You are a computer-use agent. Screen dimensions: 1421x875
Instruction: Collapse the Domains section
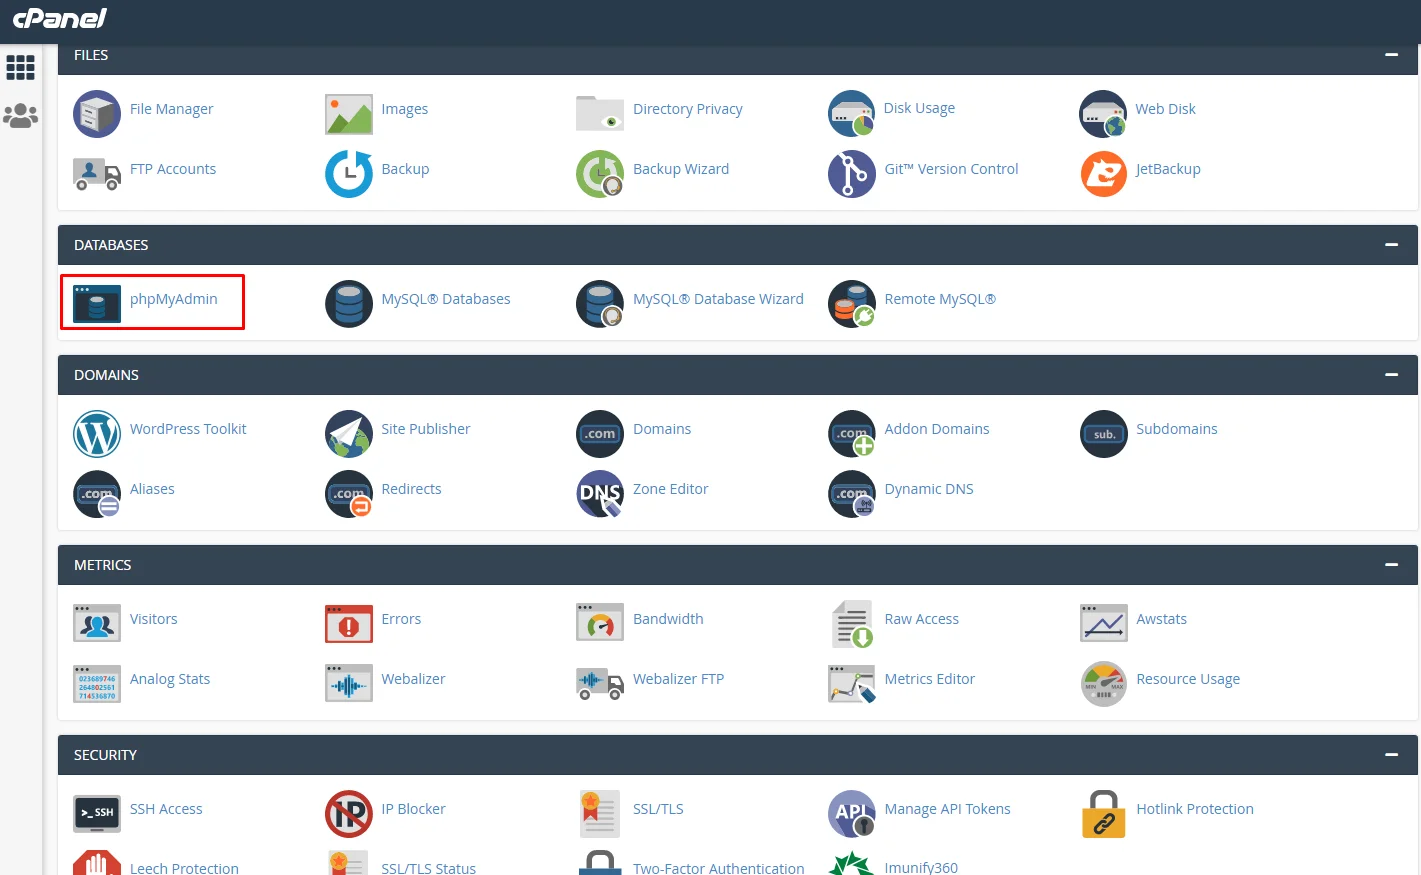[1391, 375]
